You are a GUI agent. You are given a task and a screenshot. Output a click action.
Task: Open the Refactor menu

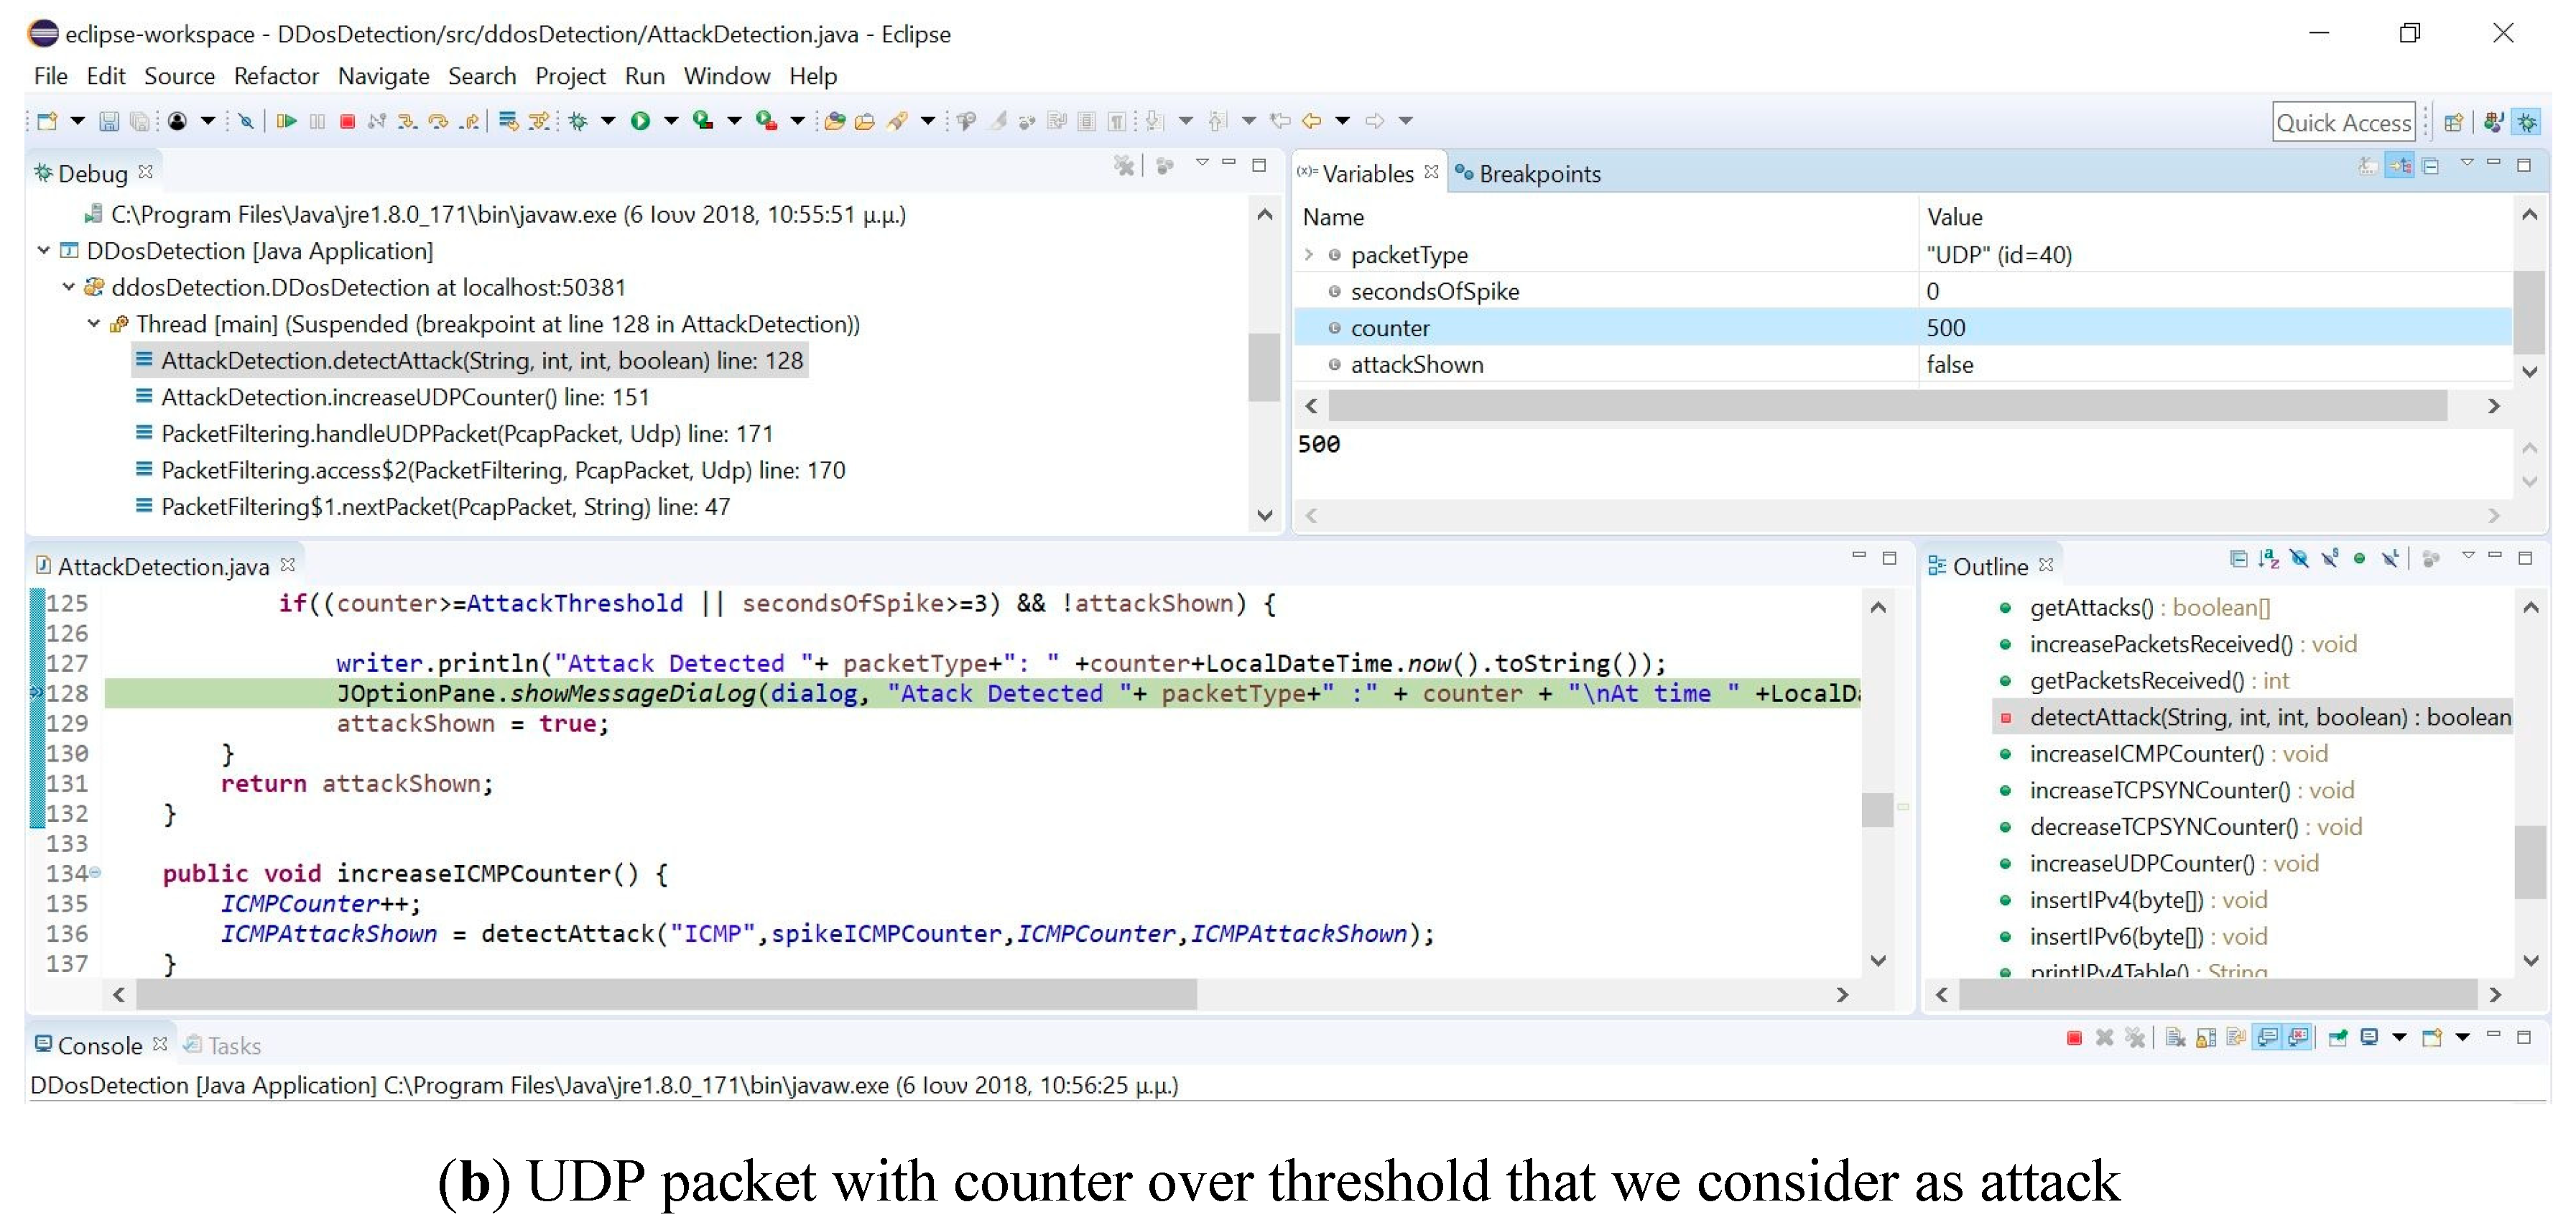click(x=276, y=76)
